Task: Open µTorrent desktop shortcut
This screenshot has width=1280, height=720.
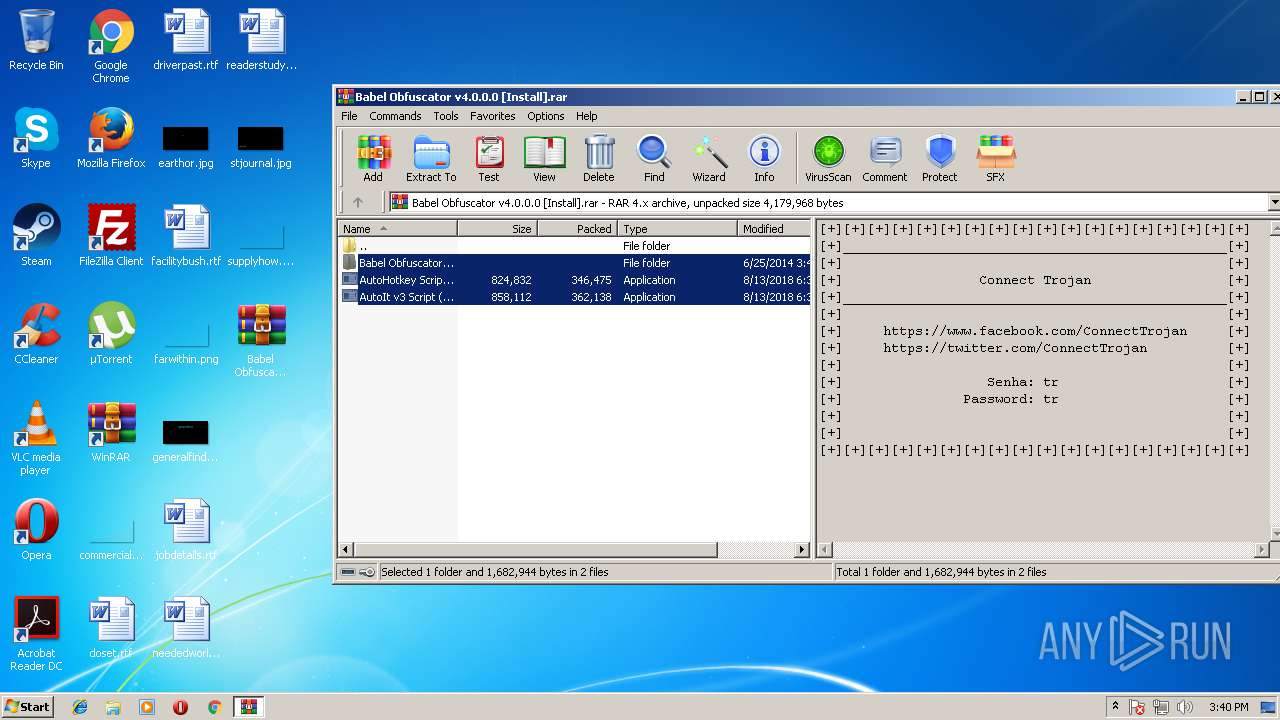Action: tap(111, 335)
